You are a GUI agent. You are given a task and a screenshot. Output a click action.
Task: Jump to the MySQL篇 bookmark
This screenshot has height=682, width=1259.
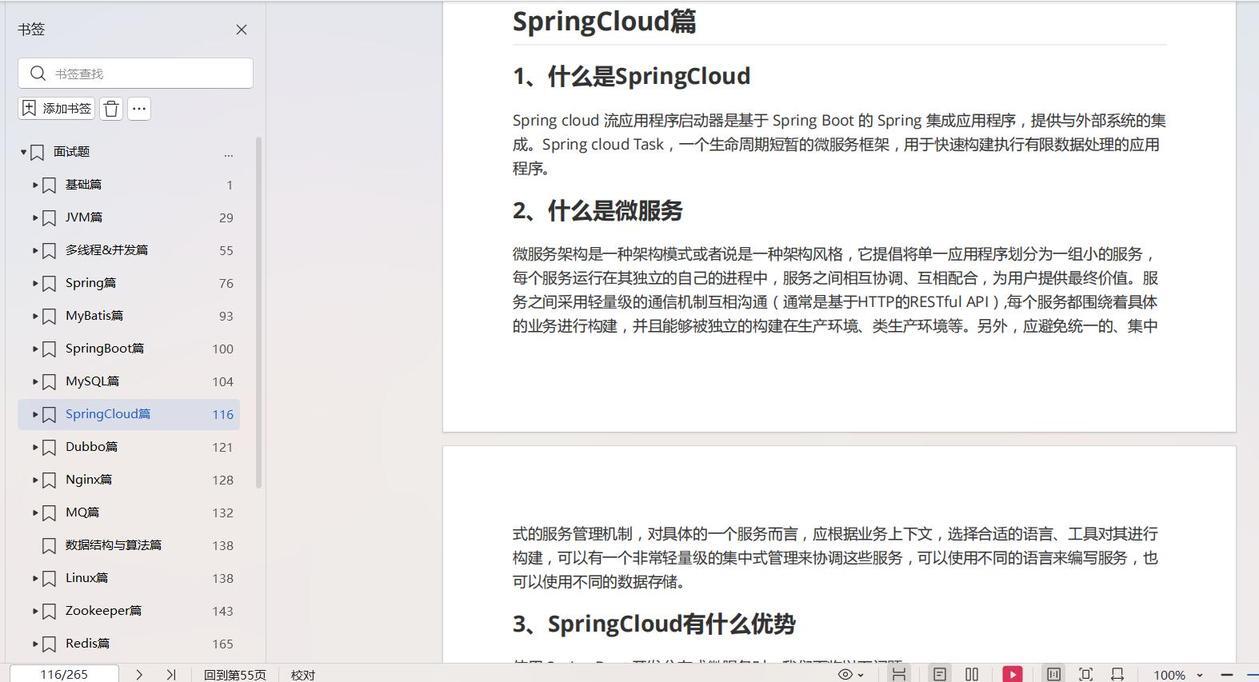point(92,381)
